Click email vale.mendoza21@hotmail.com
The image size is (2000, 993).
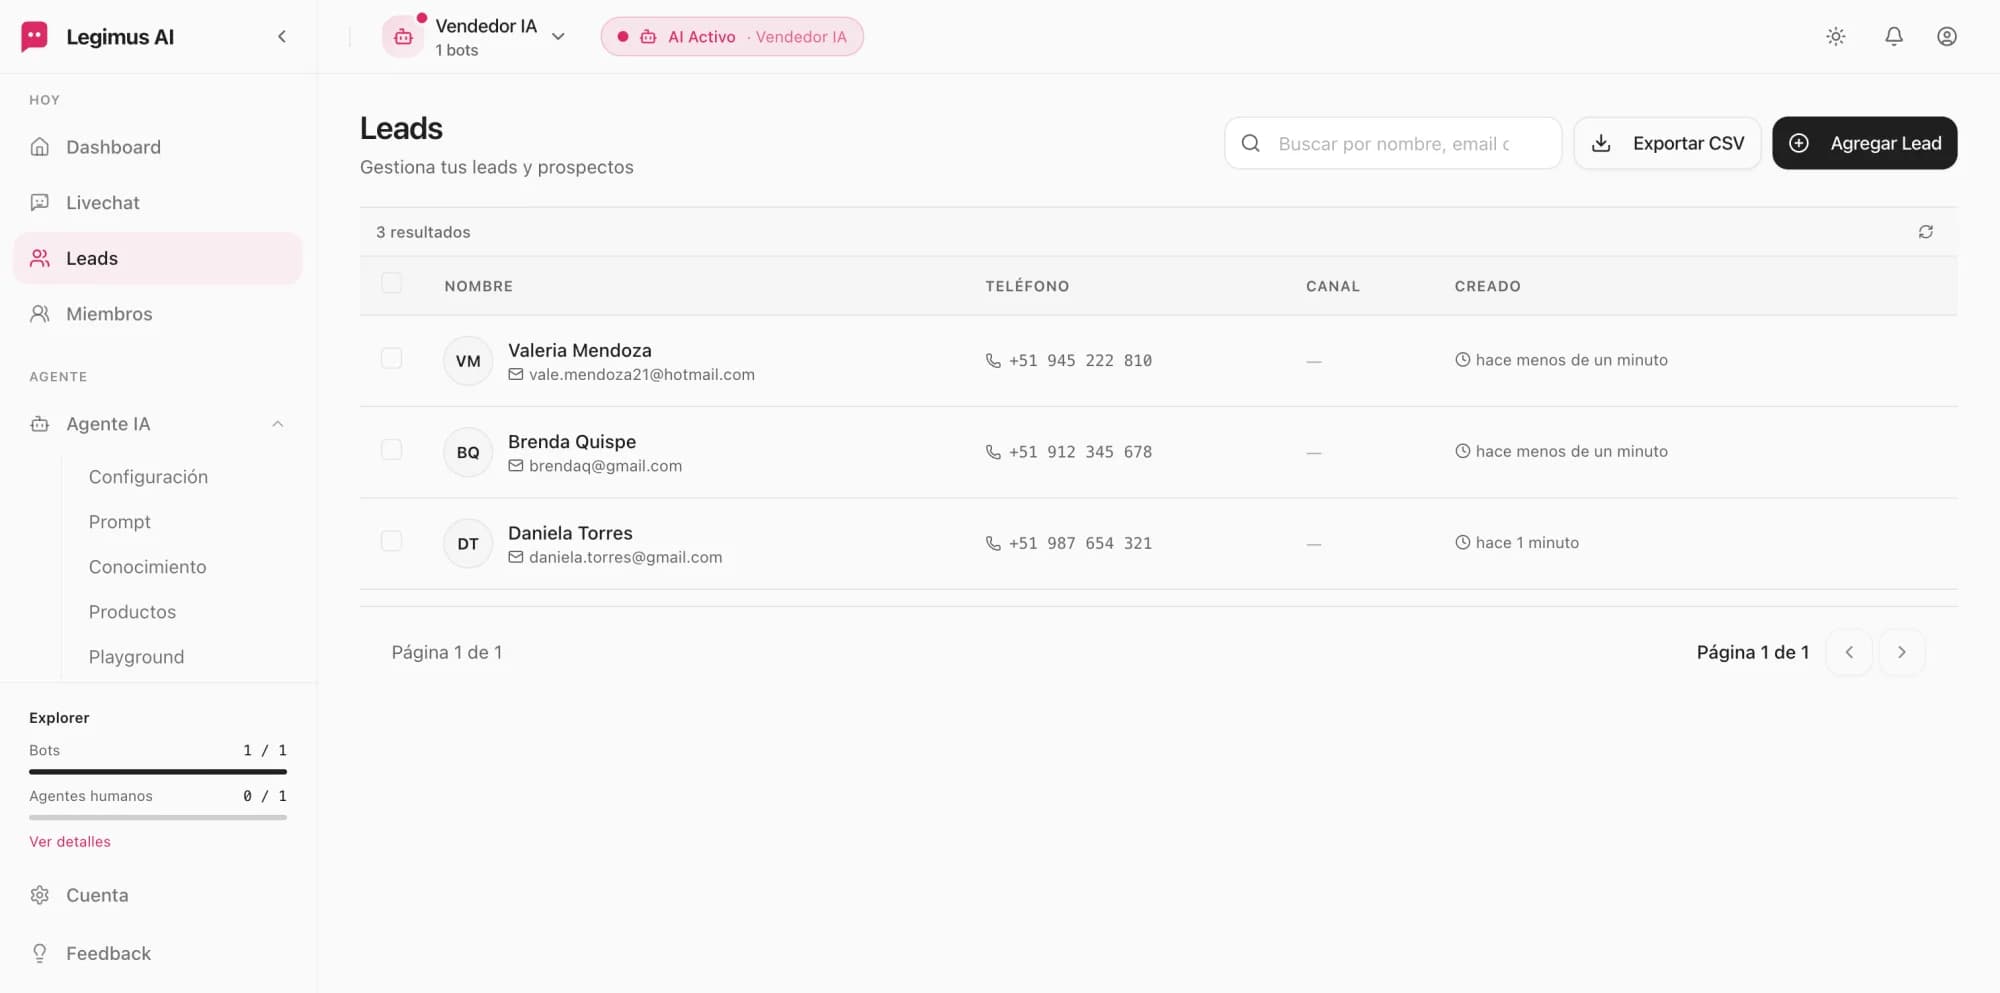pyautogui.click(x=642, y=375)
